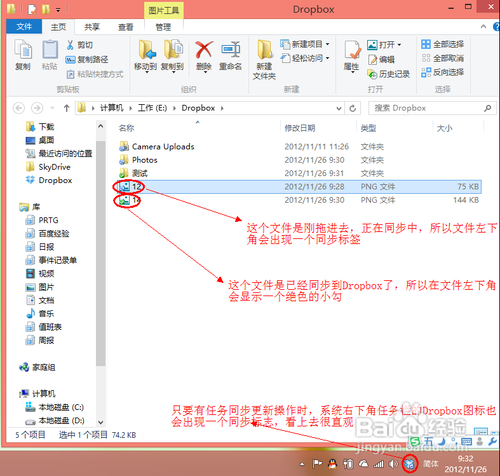Select 本地磁盘 (C:) drive

[55, 407]
